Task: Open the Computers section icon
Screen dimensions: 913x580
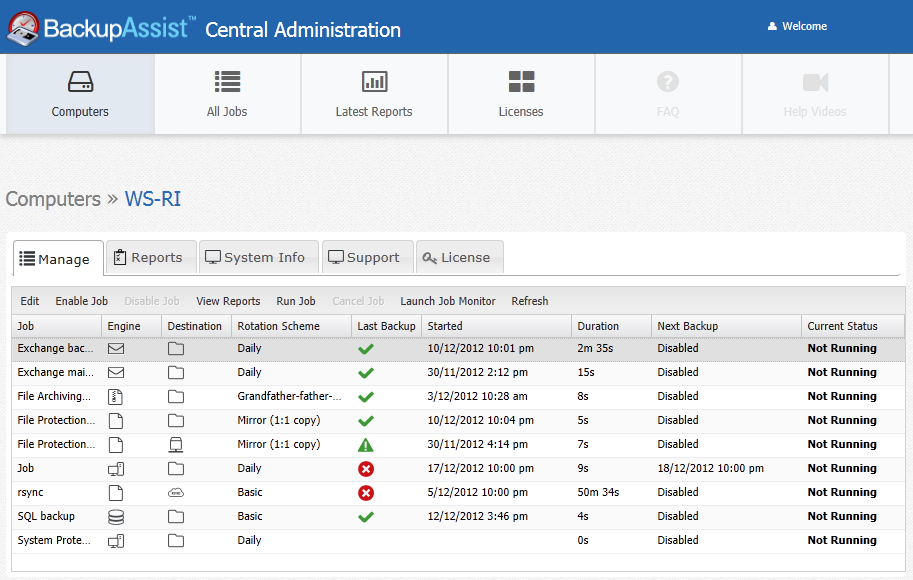Action: [80, 82]
